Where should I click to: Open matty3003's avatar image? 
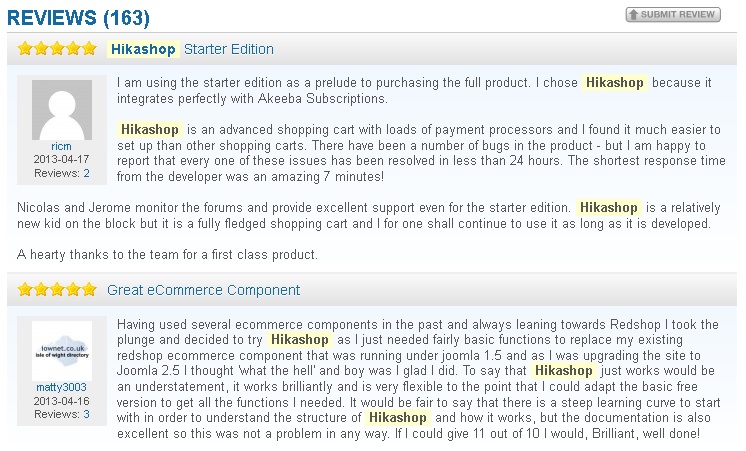61,349
